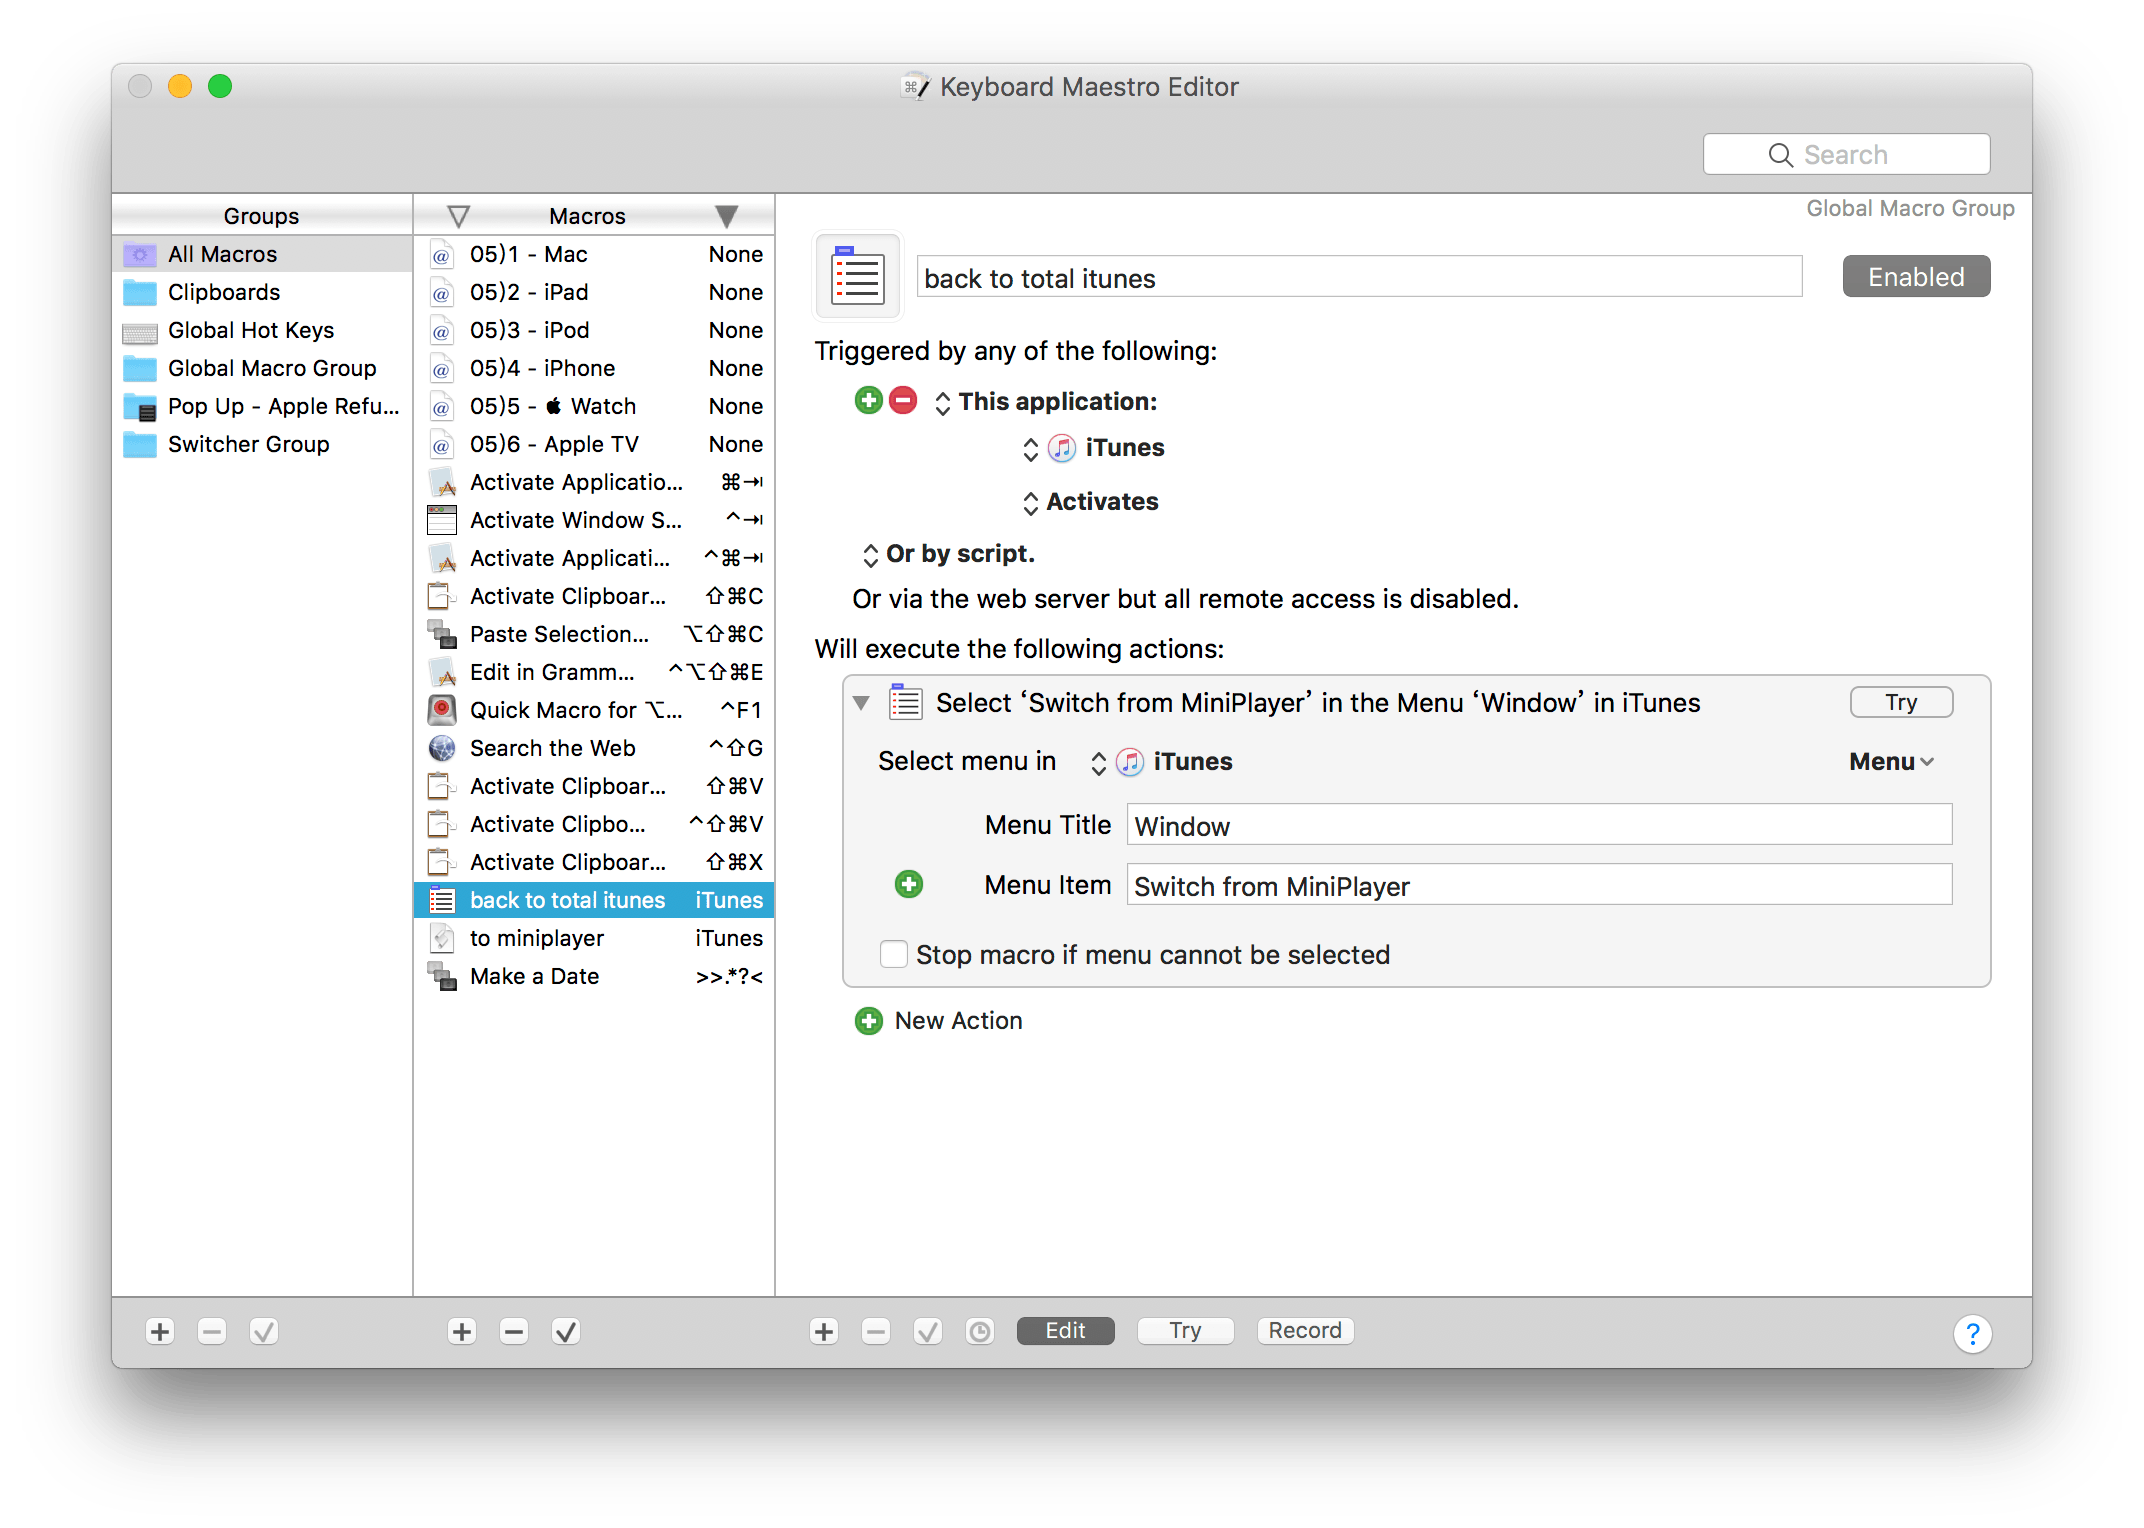Select the 'to miniplayer' macro

[x=537, y=938]
